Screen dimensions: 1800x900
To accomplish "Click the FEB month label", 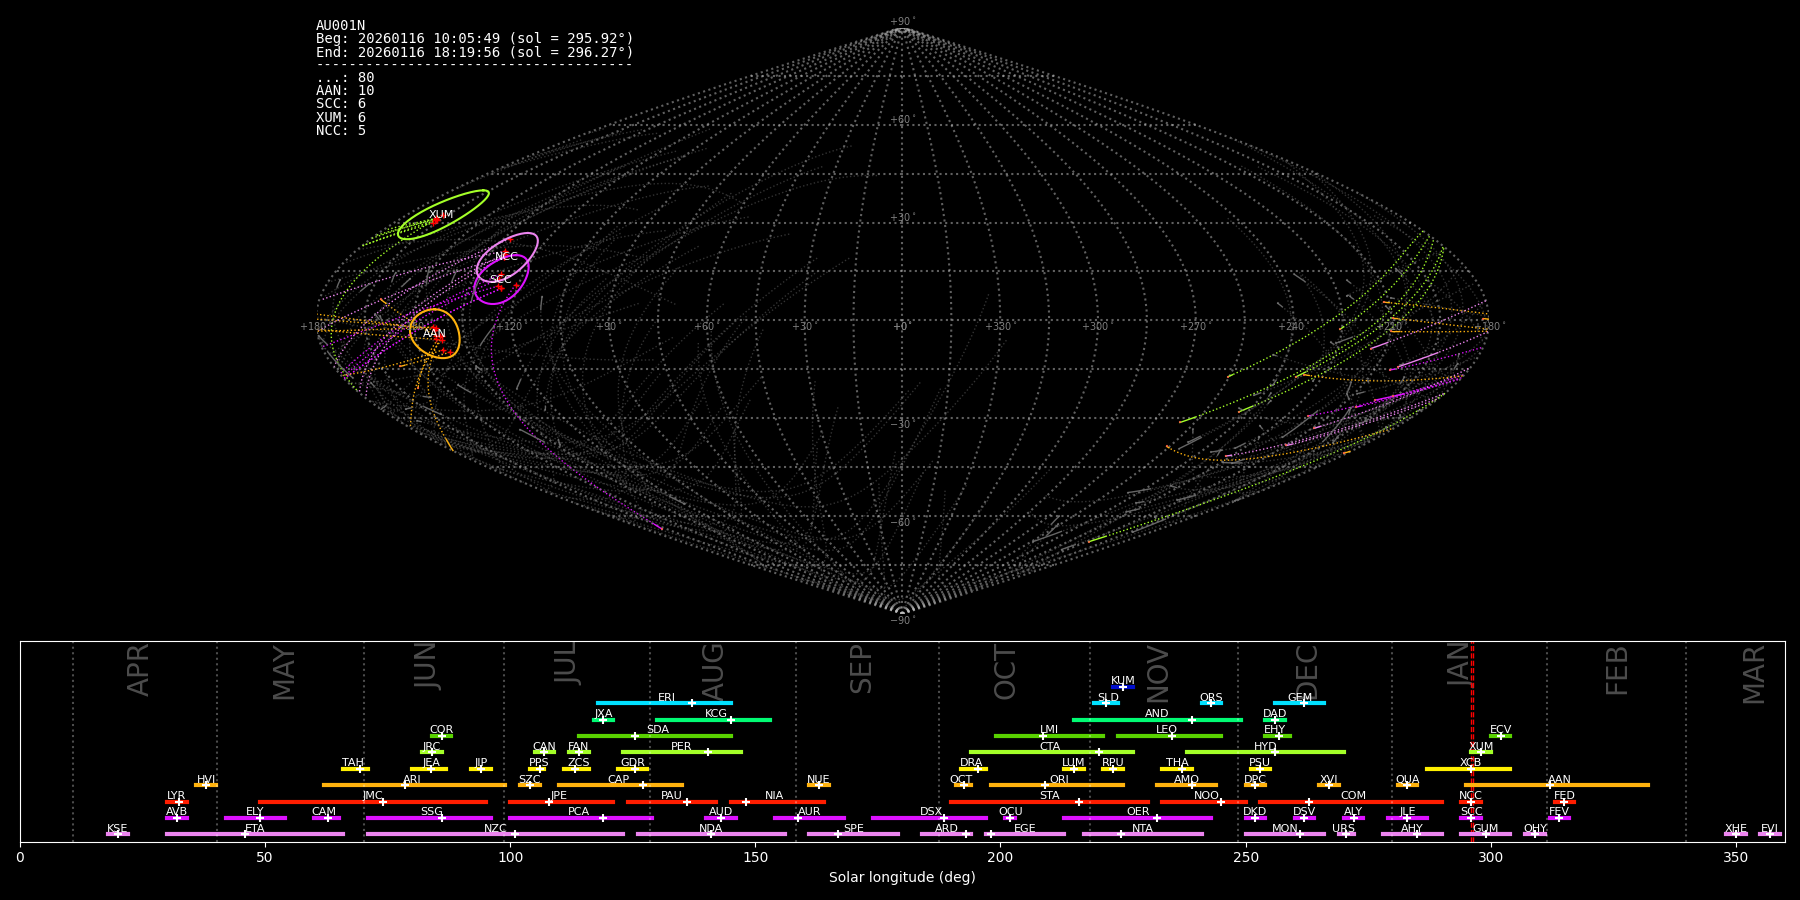I will (x=1617, y=671).
